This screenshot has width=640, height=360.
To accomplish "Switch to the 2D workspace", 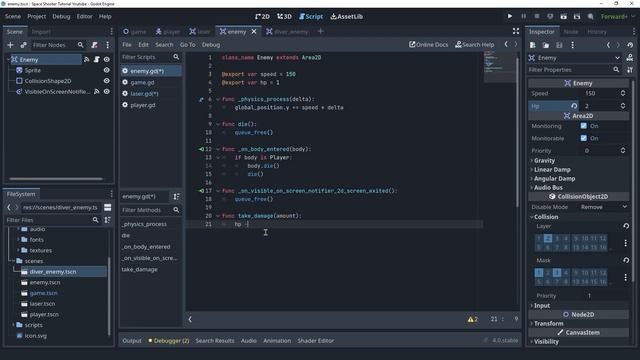I will tap(262, 16).
